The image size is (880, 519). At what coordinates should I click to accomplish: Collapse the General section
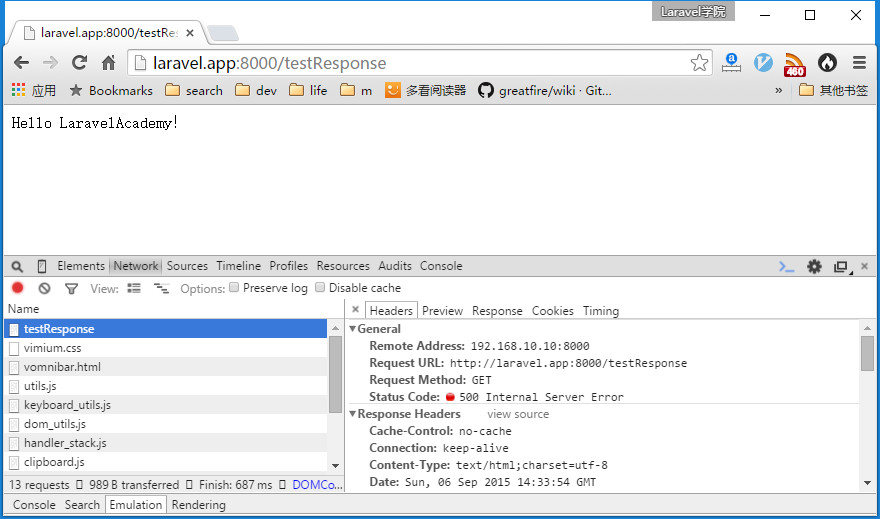tap(352, 329)
